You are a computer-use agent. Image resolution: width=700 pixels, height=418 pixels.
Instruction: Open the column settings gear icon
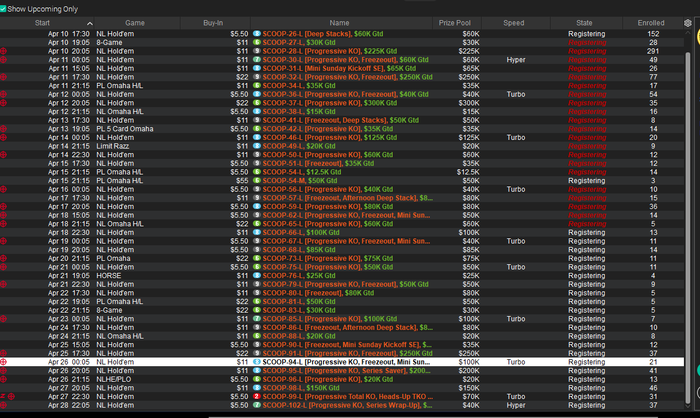coord(688,23)
